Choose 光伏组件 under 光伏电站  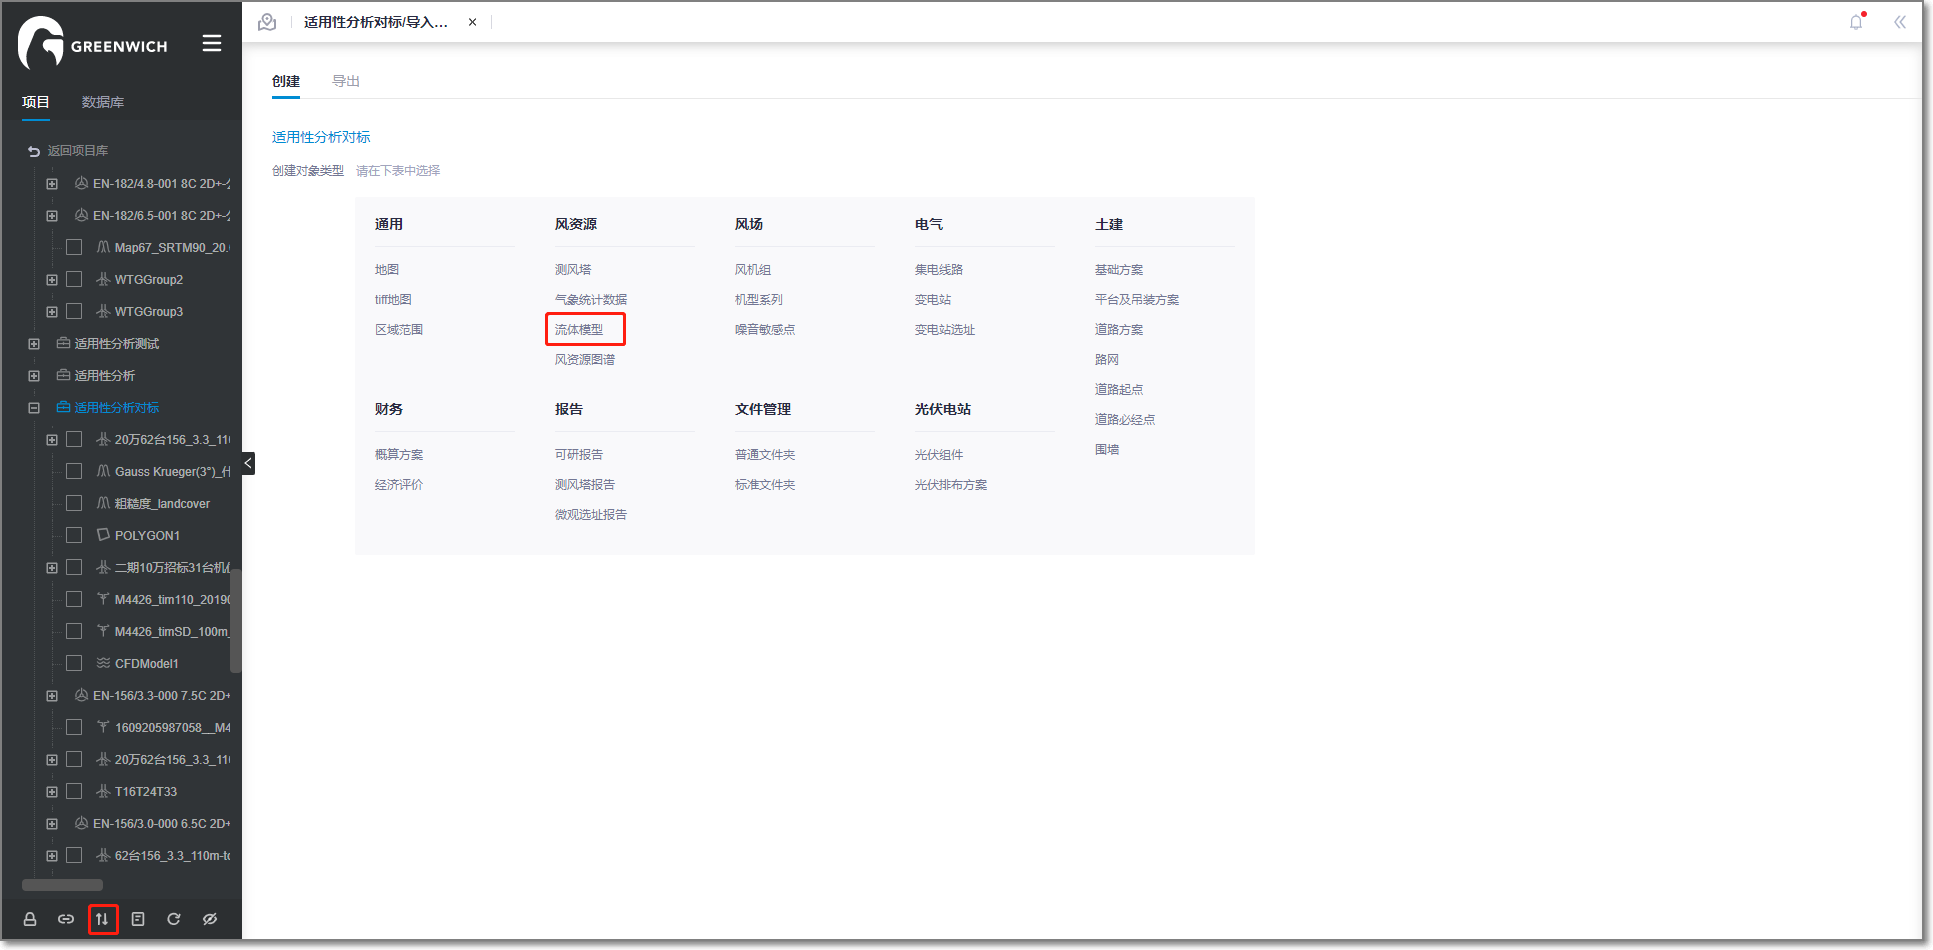939,454
